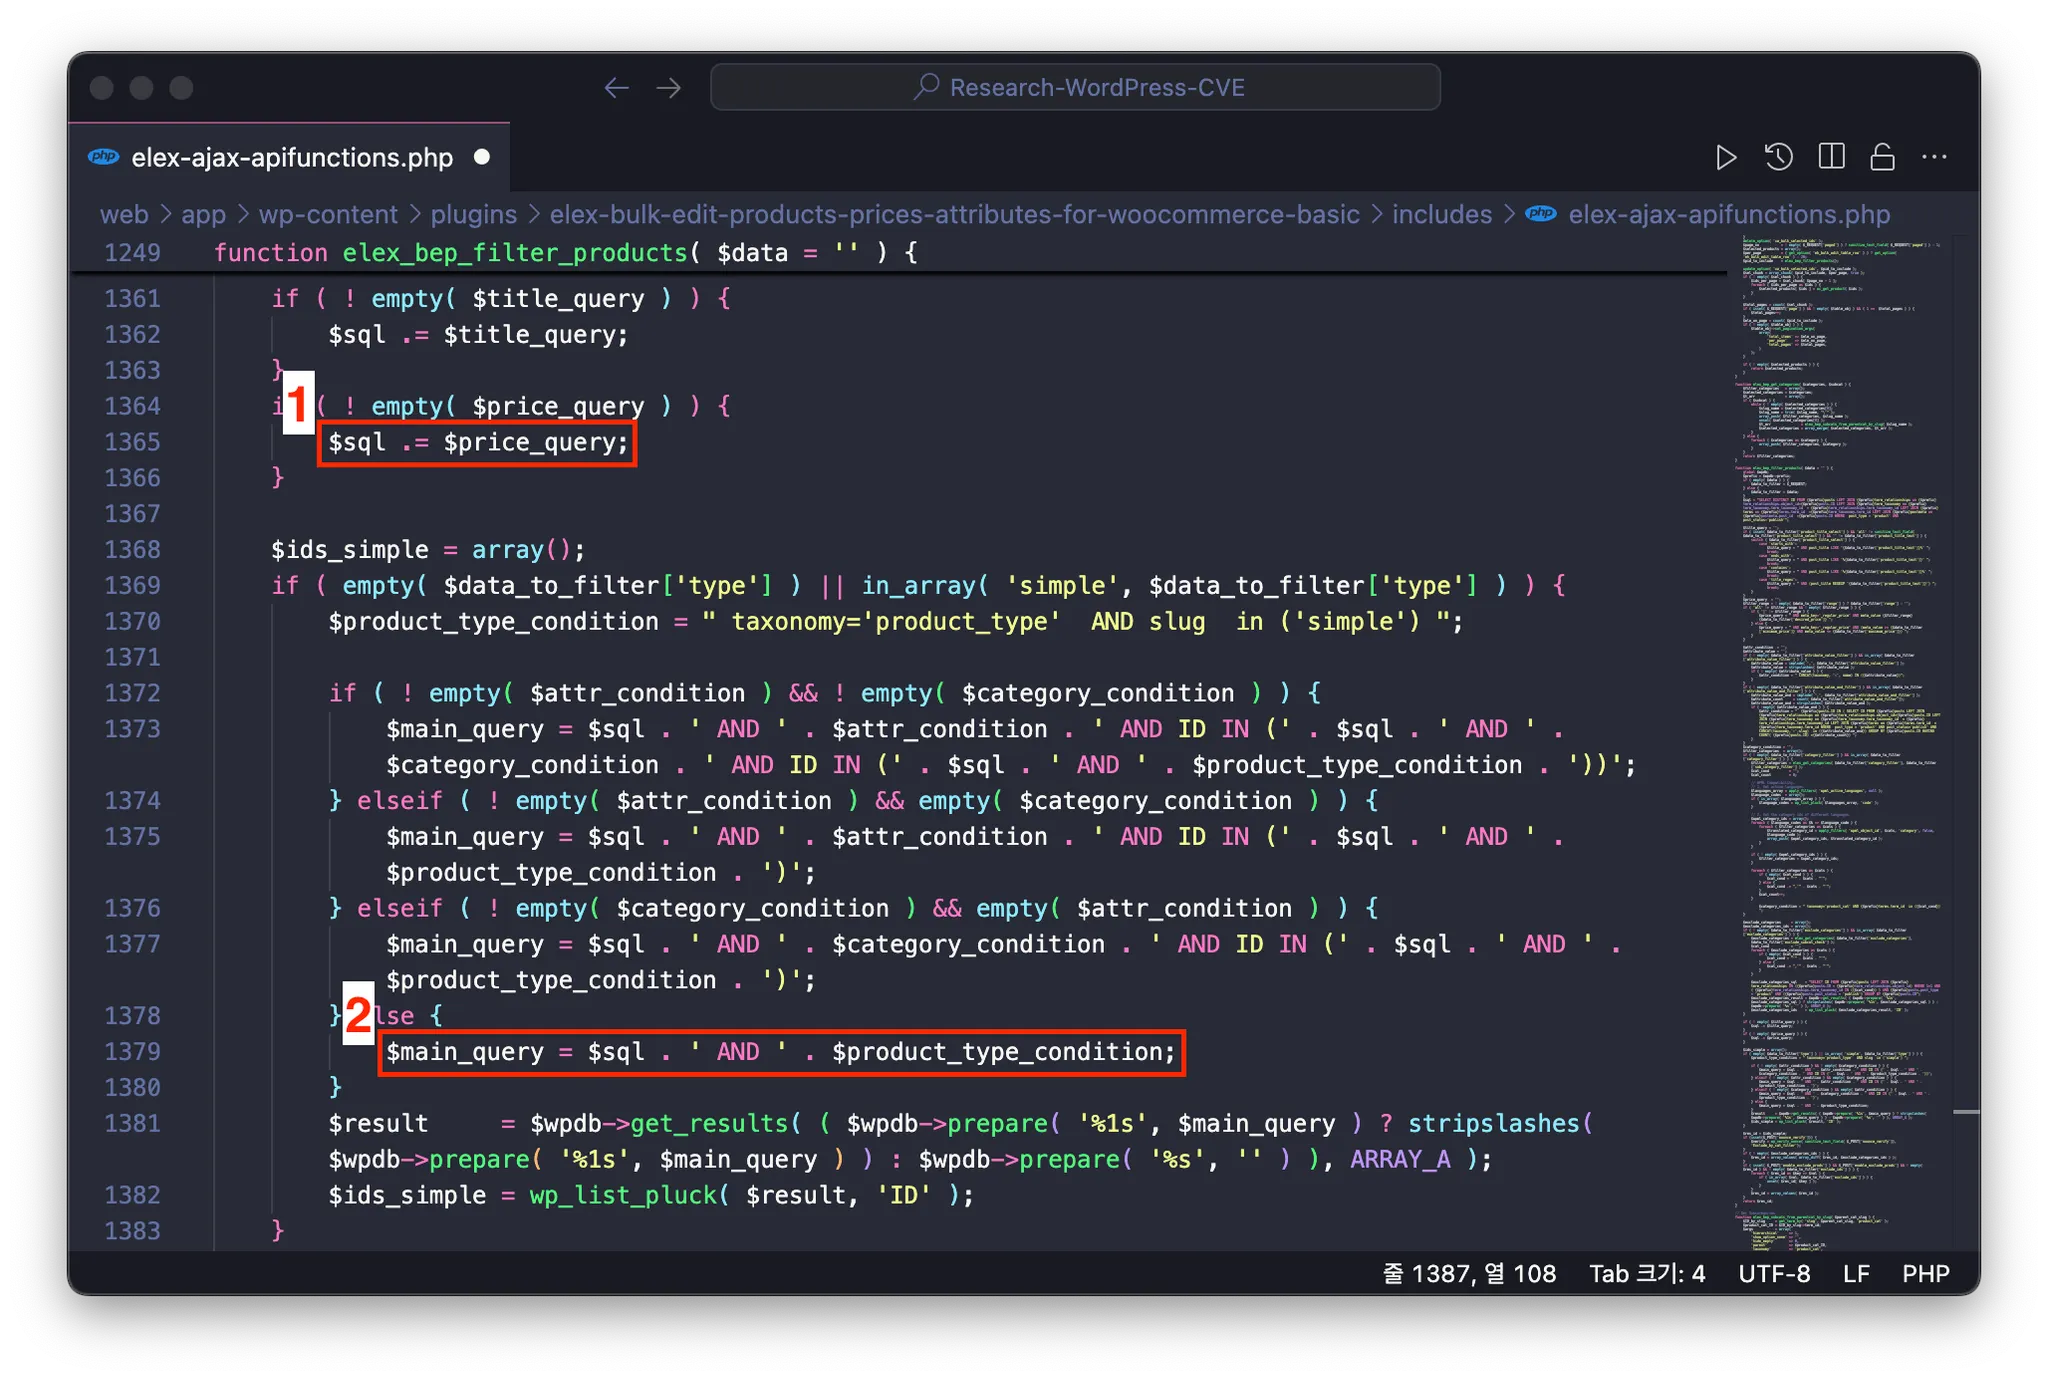Open the file timeline history icon

pyautogui.click(x=1779, y=157)
